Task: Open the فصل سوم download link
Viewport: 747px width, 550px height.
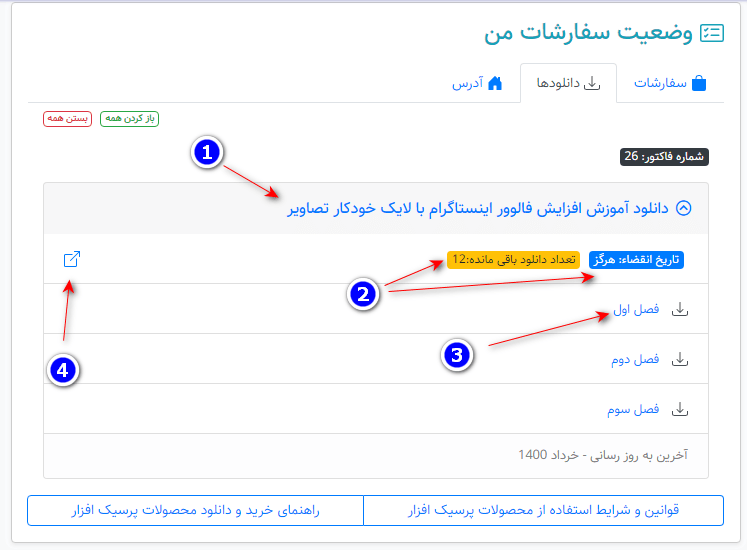Action: [x=633, y=410]
